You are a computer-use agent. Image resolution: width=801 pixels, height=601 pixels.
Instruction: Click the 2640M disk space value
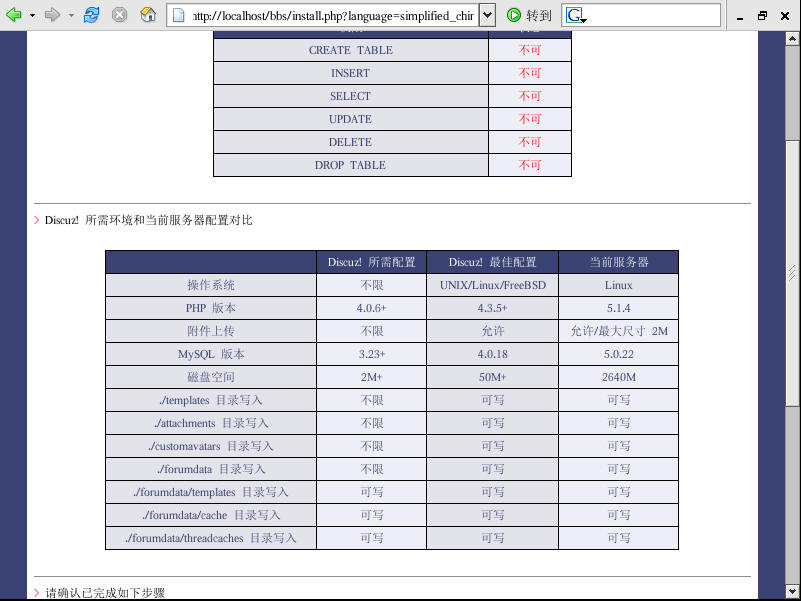click(619, 377)
